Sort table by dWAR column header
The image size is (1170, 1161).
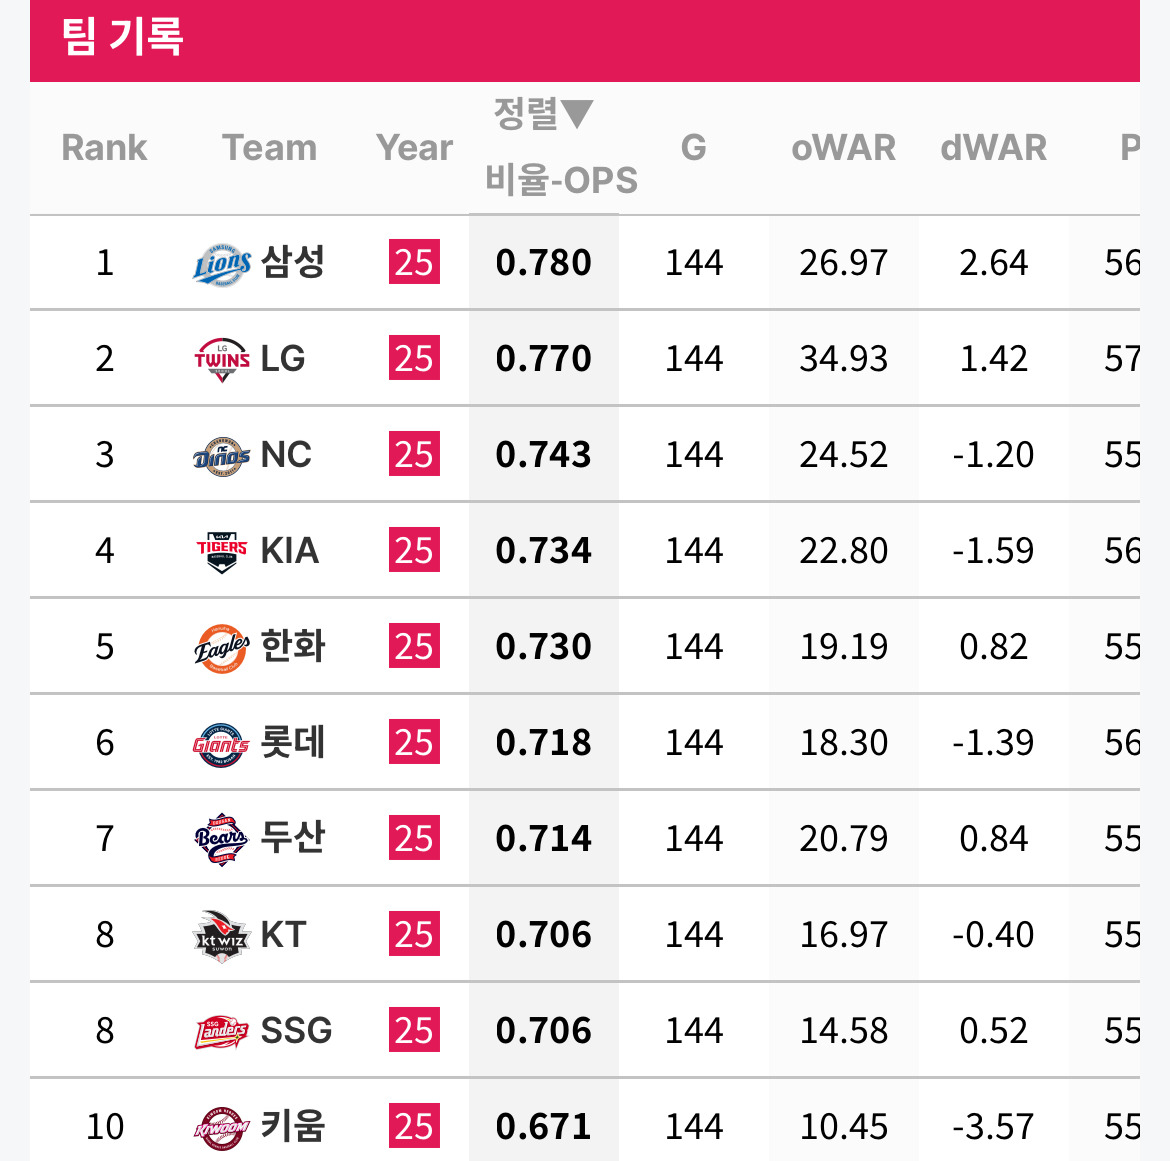(993, 148)
